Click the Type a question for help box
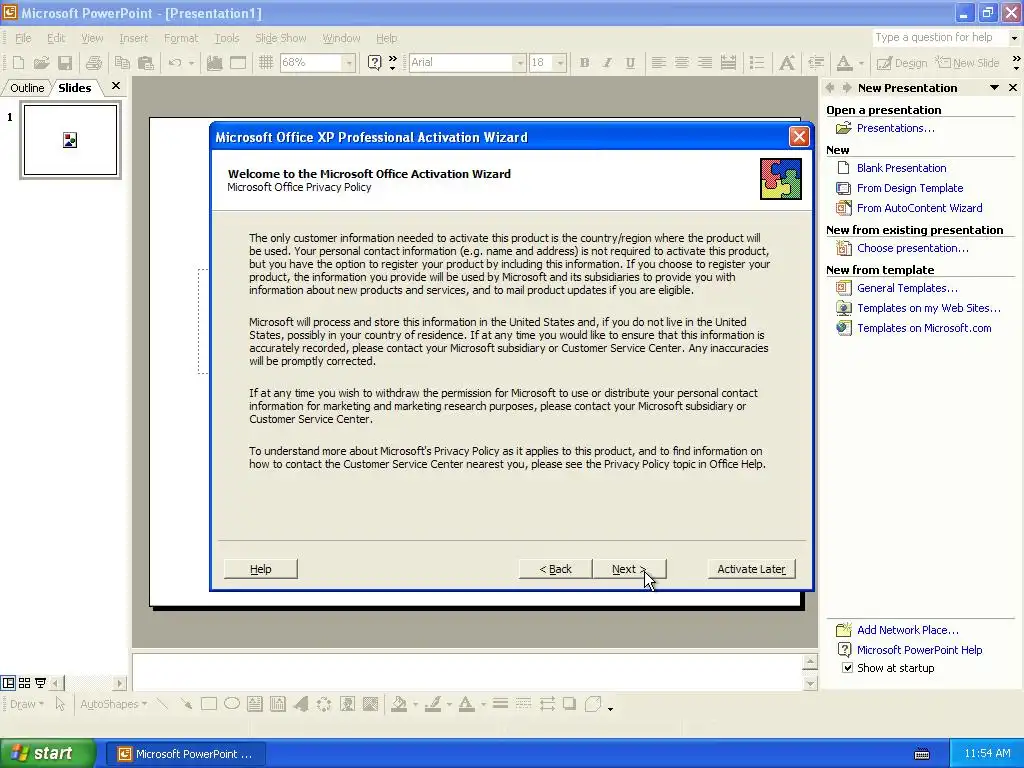 click(x=938, y=37)
